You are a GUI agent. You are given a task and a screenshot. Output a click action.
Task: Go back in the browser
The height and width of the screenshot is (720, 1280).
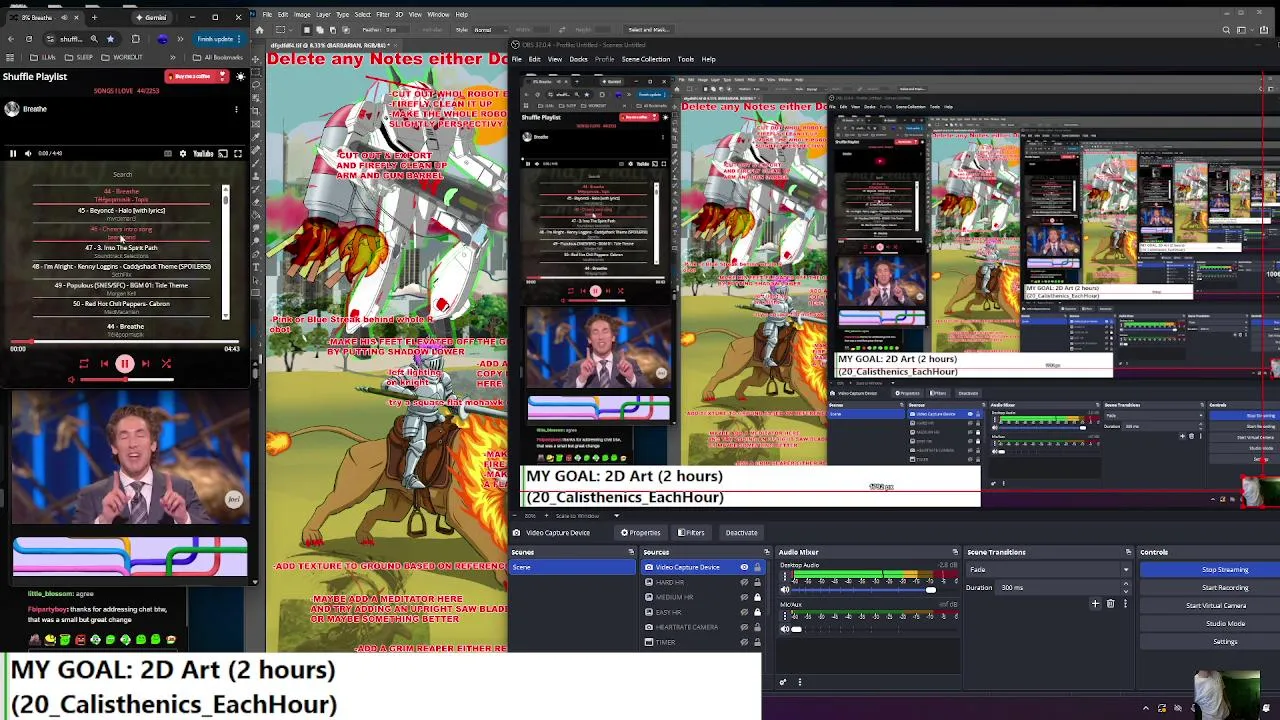[11, 39]
